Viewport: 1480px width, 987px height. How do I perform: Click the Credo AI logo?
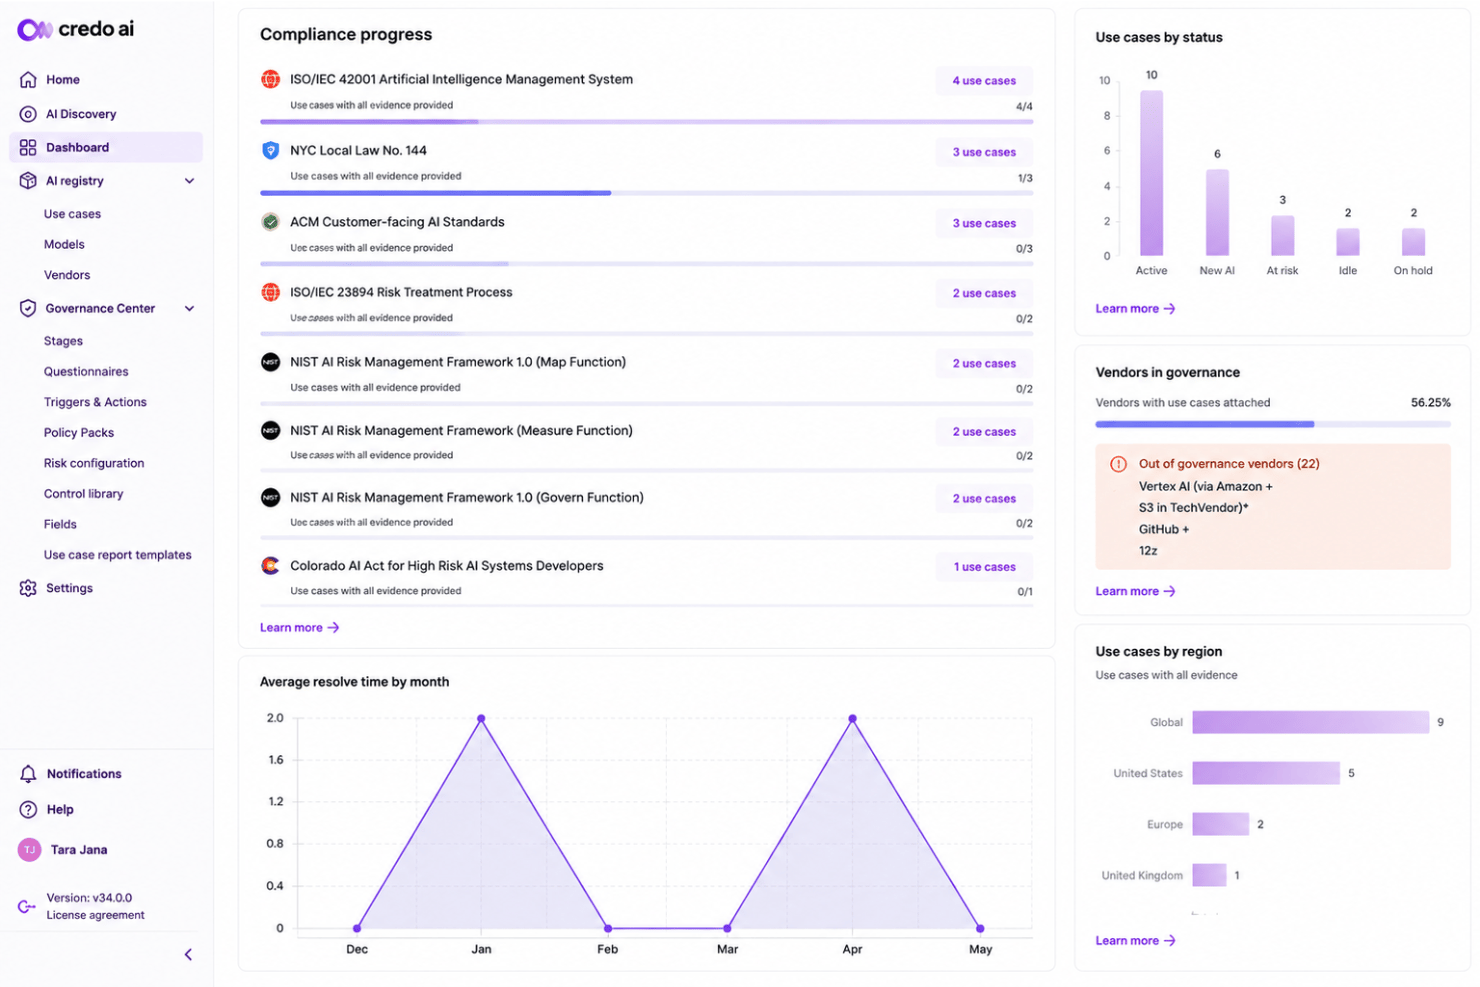(76, 29)
